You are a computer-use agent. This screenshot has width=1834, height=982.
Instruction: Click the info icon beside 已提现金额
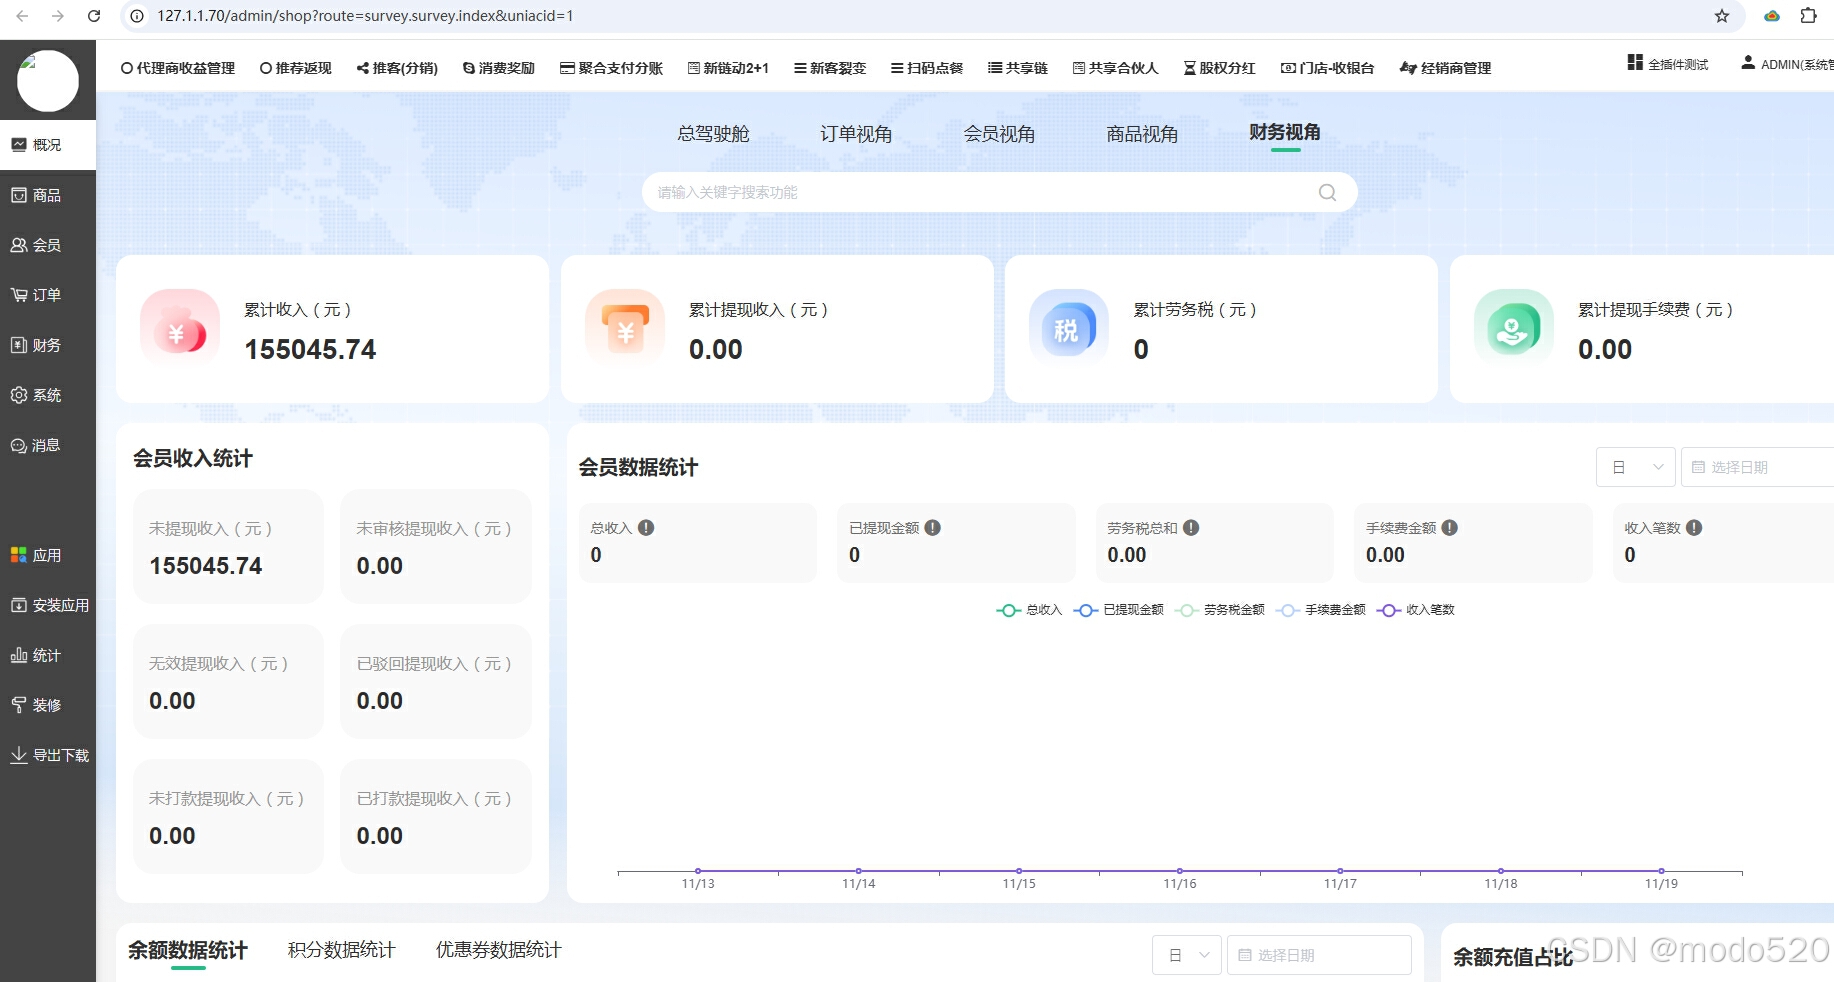pos(932,528)
